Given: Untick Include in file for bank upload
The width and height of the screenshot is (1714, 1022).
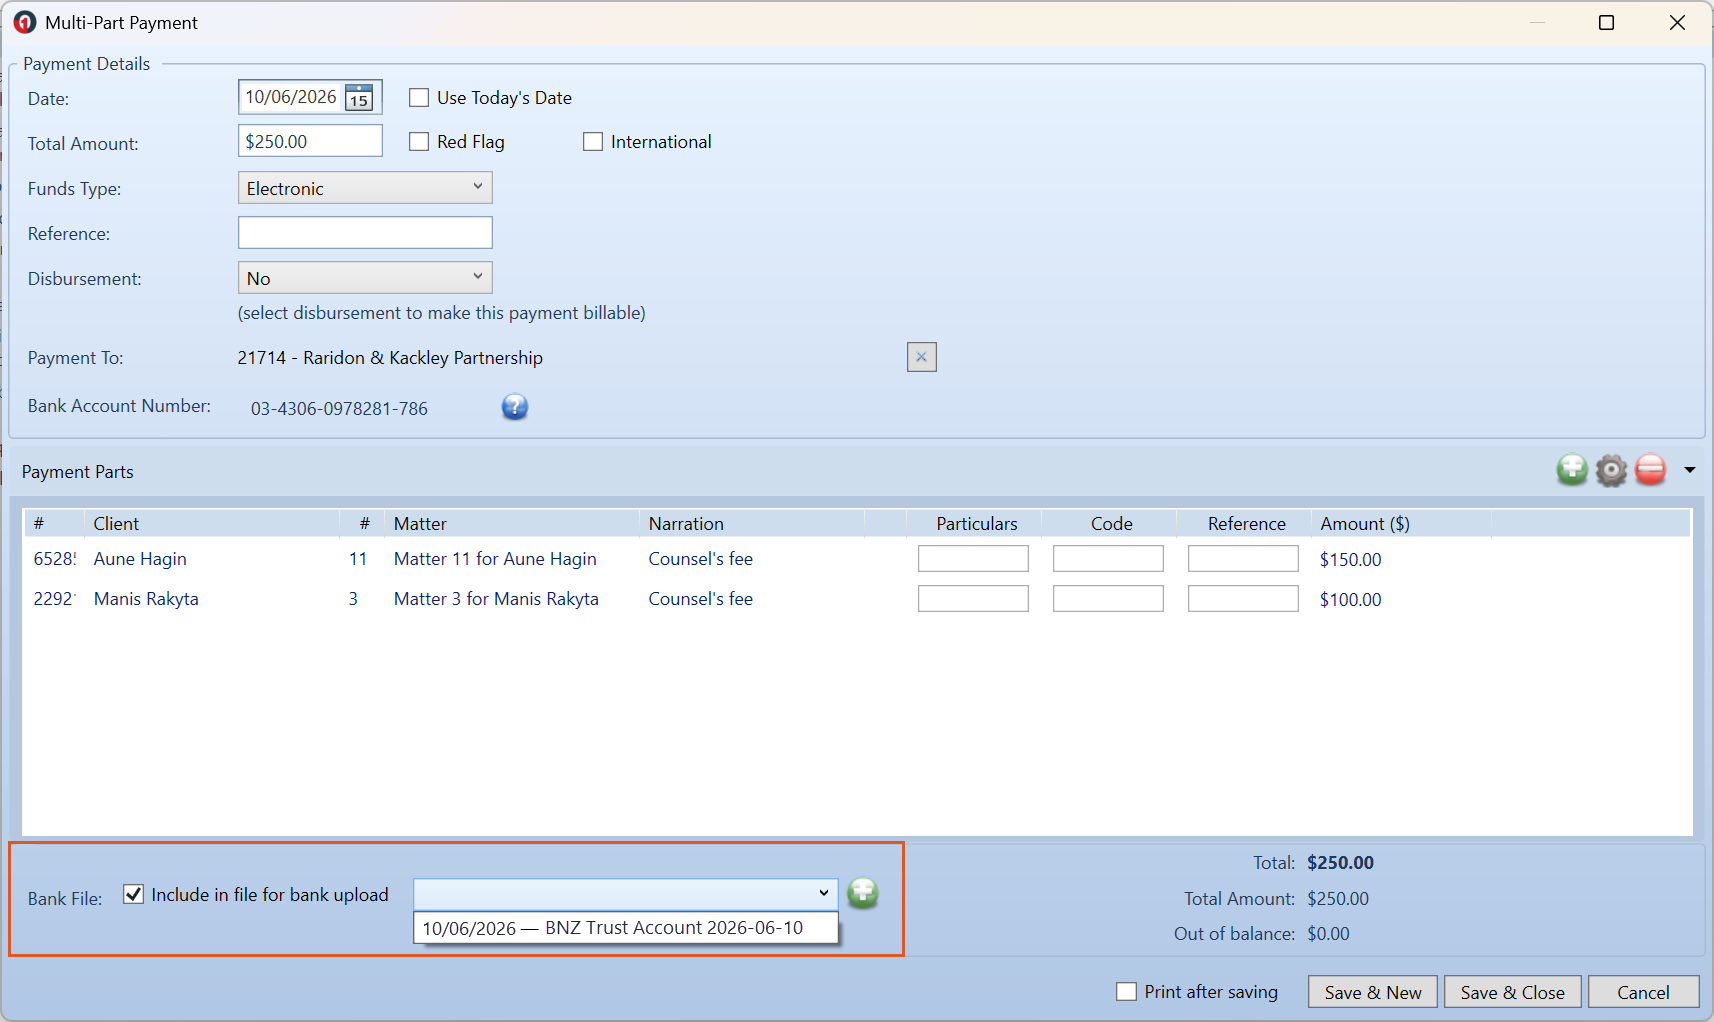Looking at the screenshot, I should pyautogui.click(x=133, y=894).
